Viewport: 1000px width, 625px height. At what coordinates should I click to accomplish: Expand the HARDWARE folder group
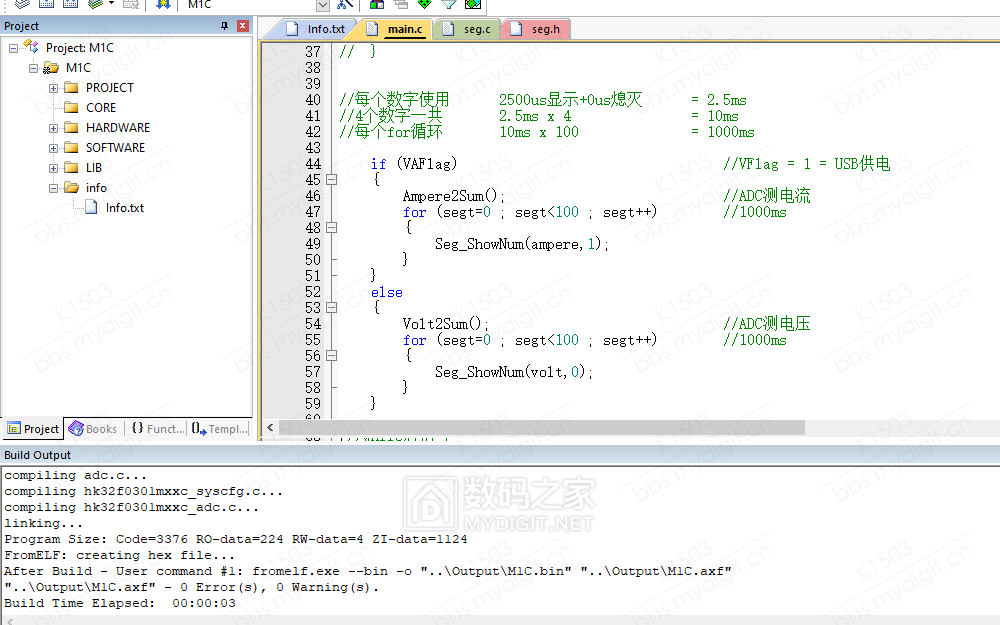[54, 128]
